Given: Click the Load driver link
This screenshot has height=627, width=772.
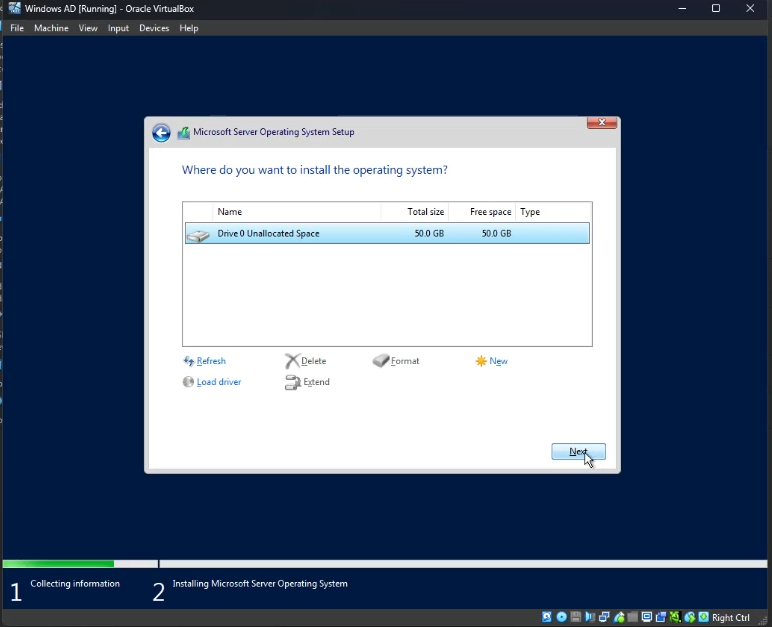Looking at the screenshot, I should [x=219, y=382].
